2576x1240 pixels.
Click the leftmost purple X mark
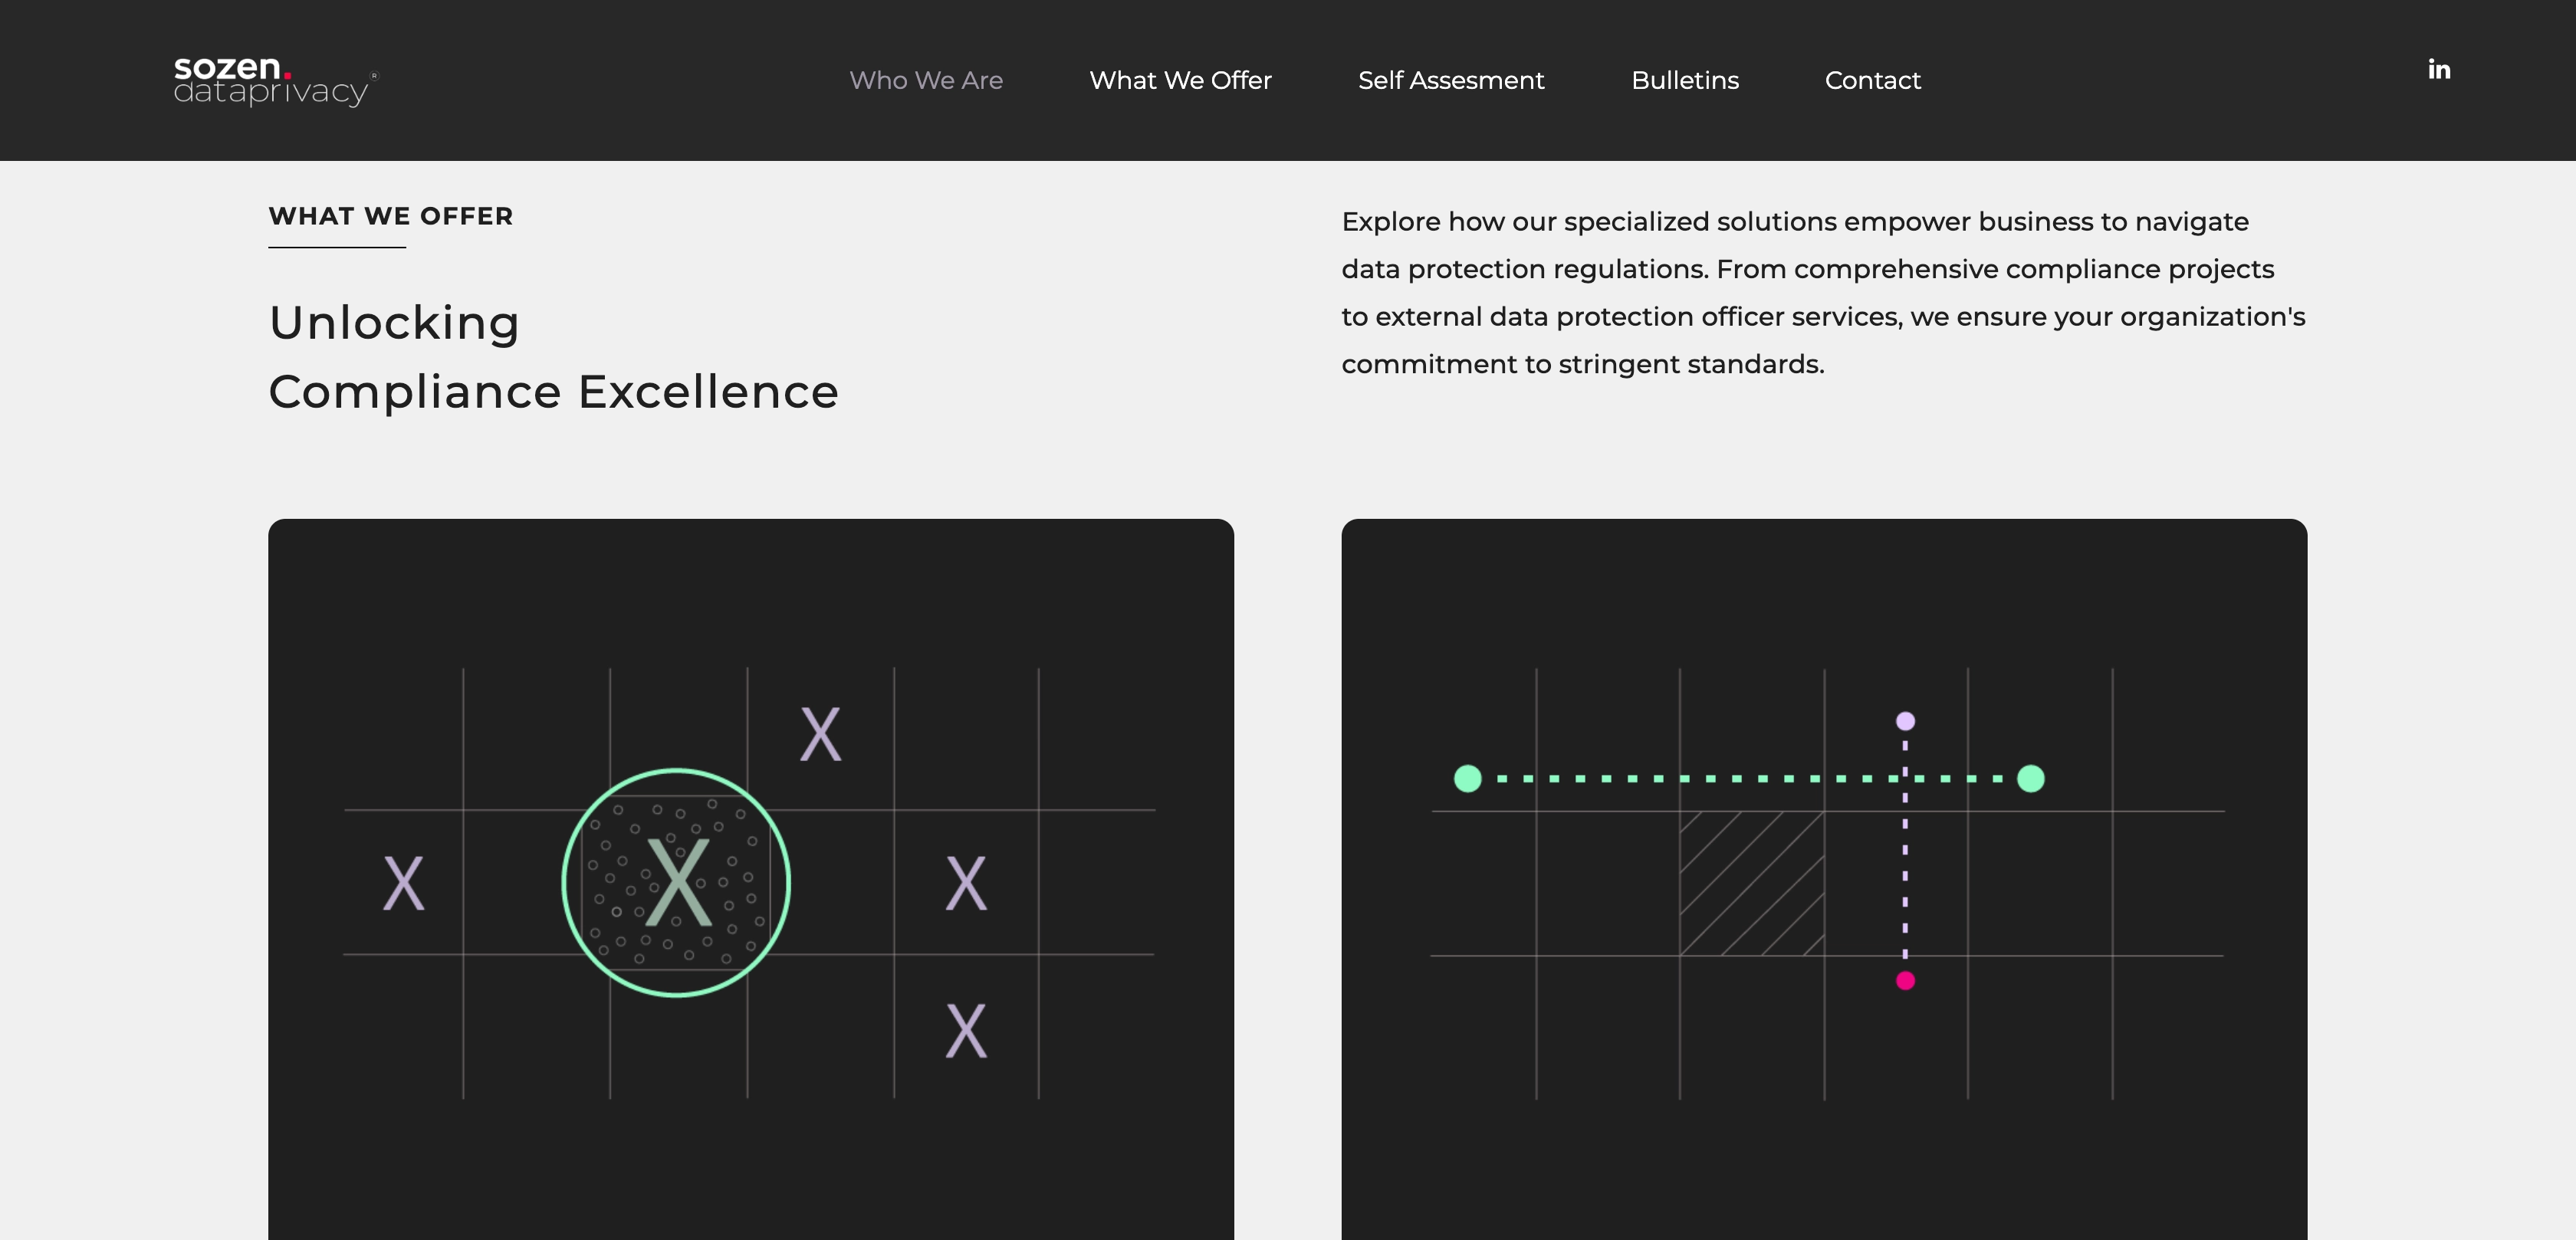pos(404,882)
